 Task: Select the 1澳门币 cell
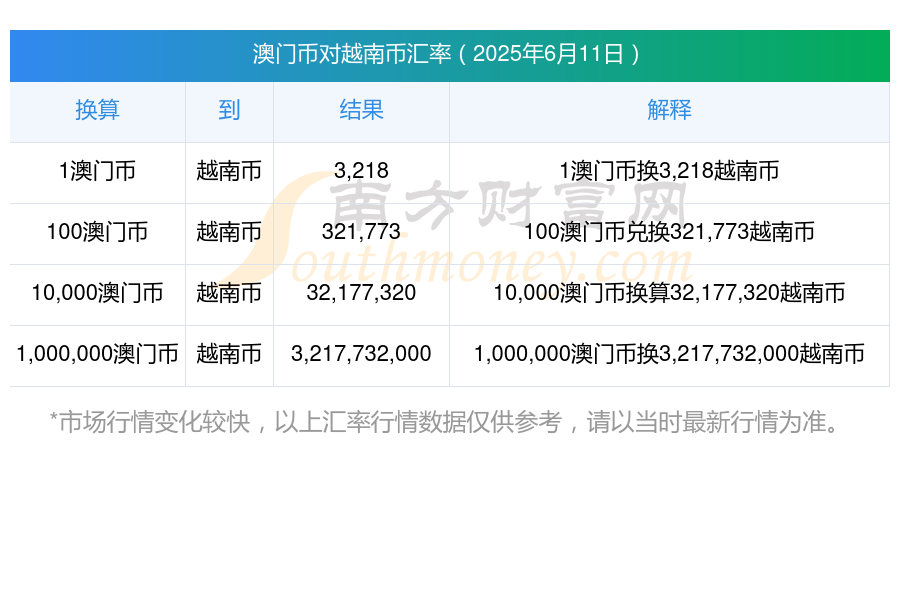click(x=98, y=171)
